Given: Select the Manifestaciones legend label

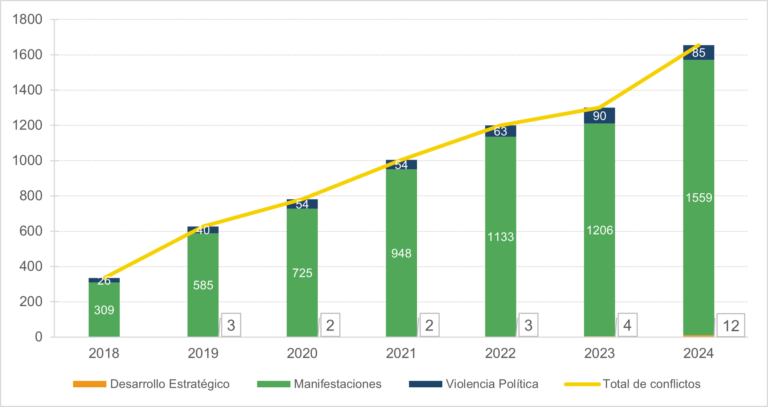Looking at the screenshot, I should click(332, 383).
